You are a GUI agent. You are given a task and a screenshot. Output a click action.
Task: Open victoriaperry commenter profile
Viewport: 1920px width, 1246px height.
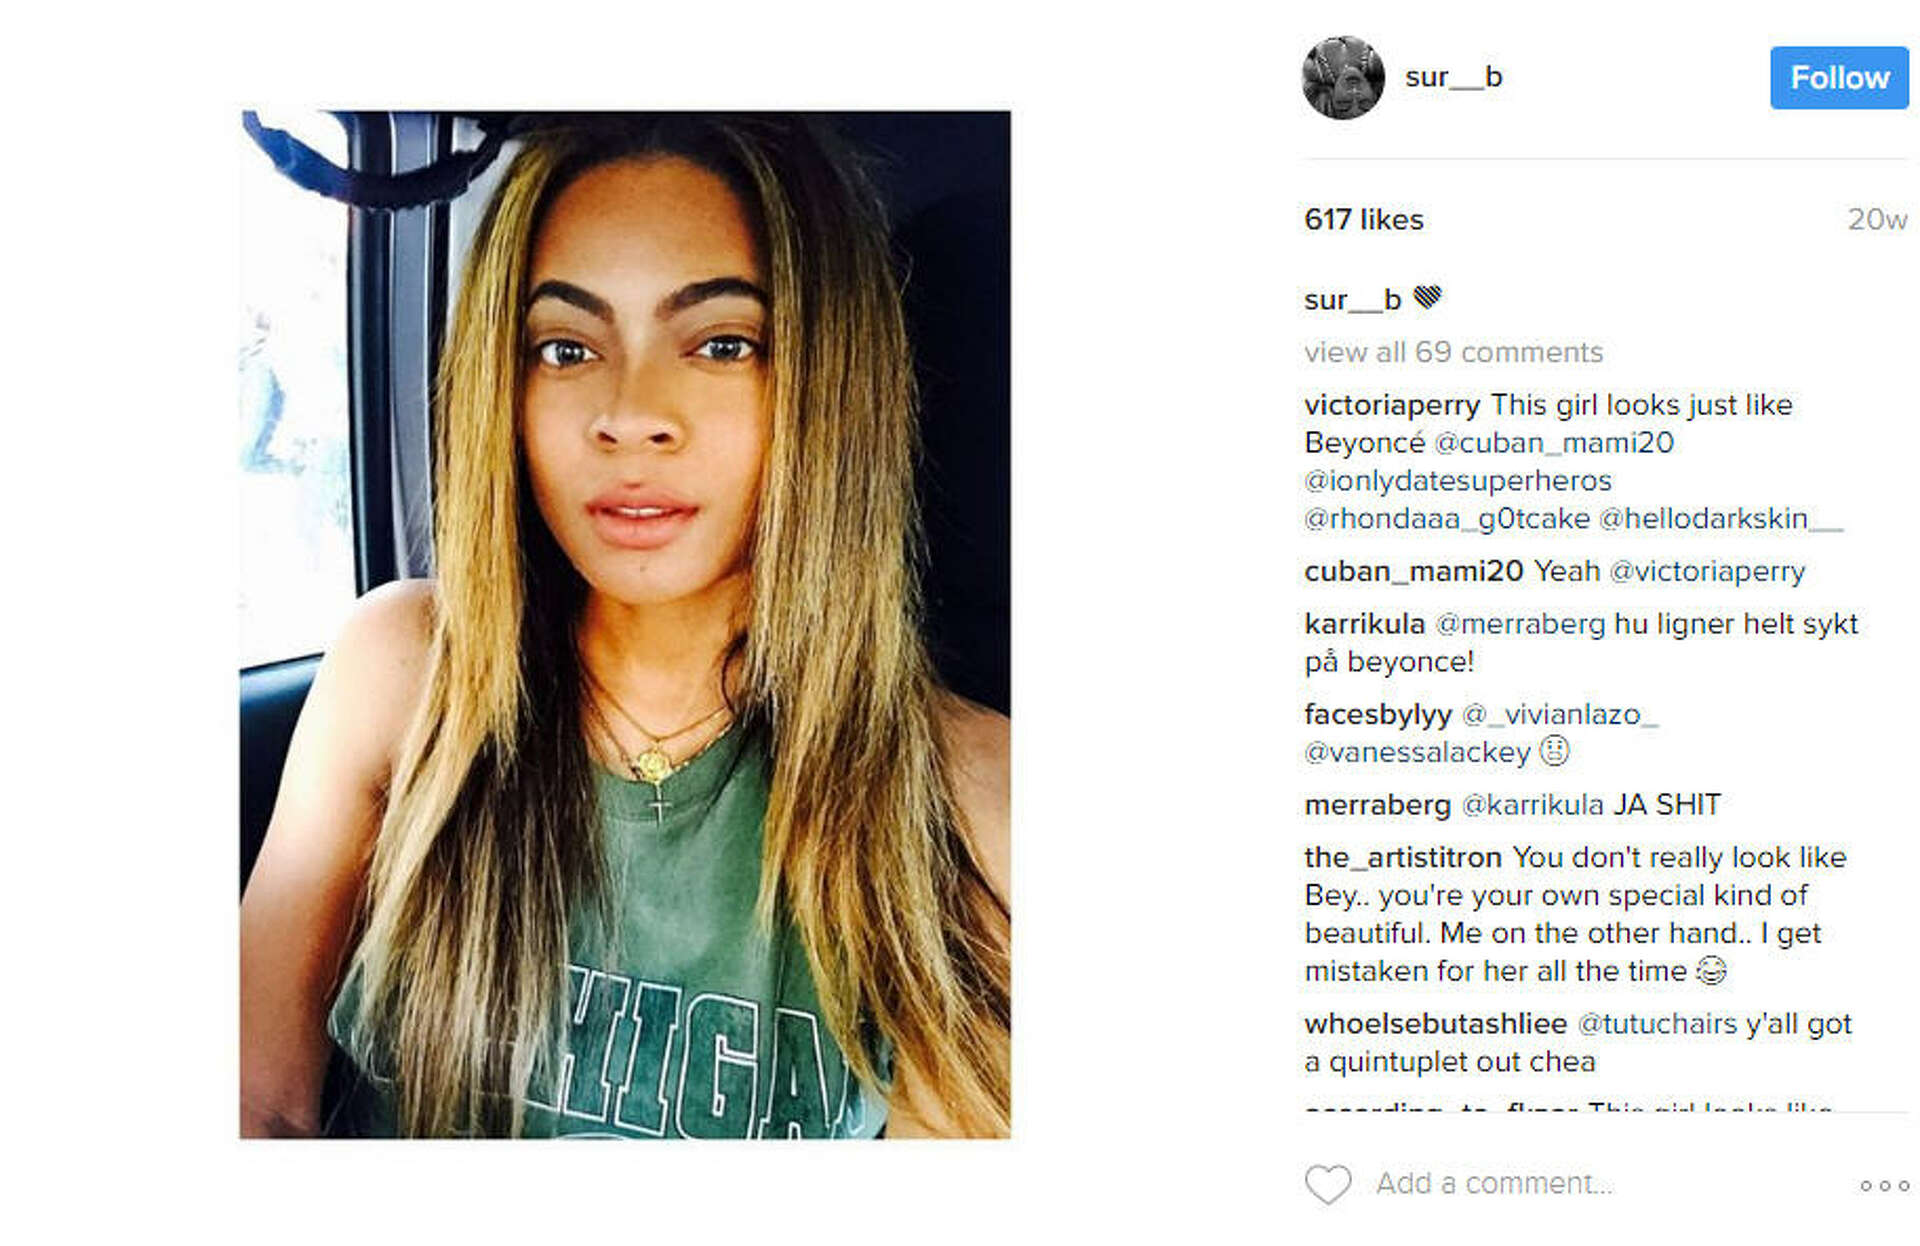coord(1392,405)
